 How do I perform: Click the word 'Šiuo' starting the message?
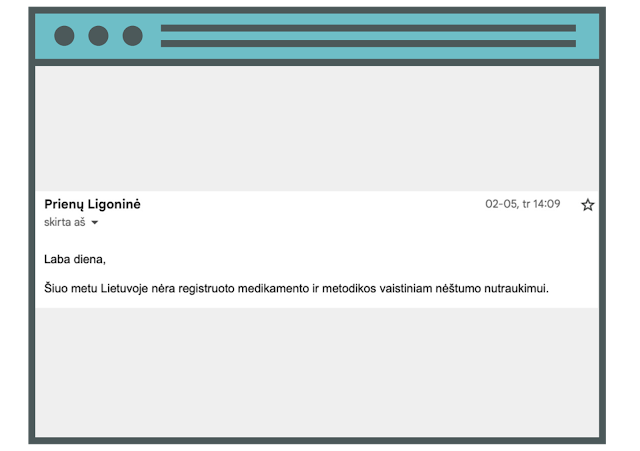(x=56, y=288)
